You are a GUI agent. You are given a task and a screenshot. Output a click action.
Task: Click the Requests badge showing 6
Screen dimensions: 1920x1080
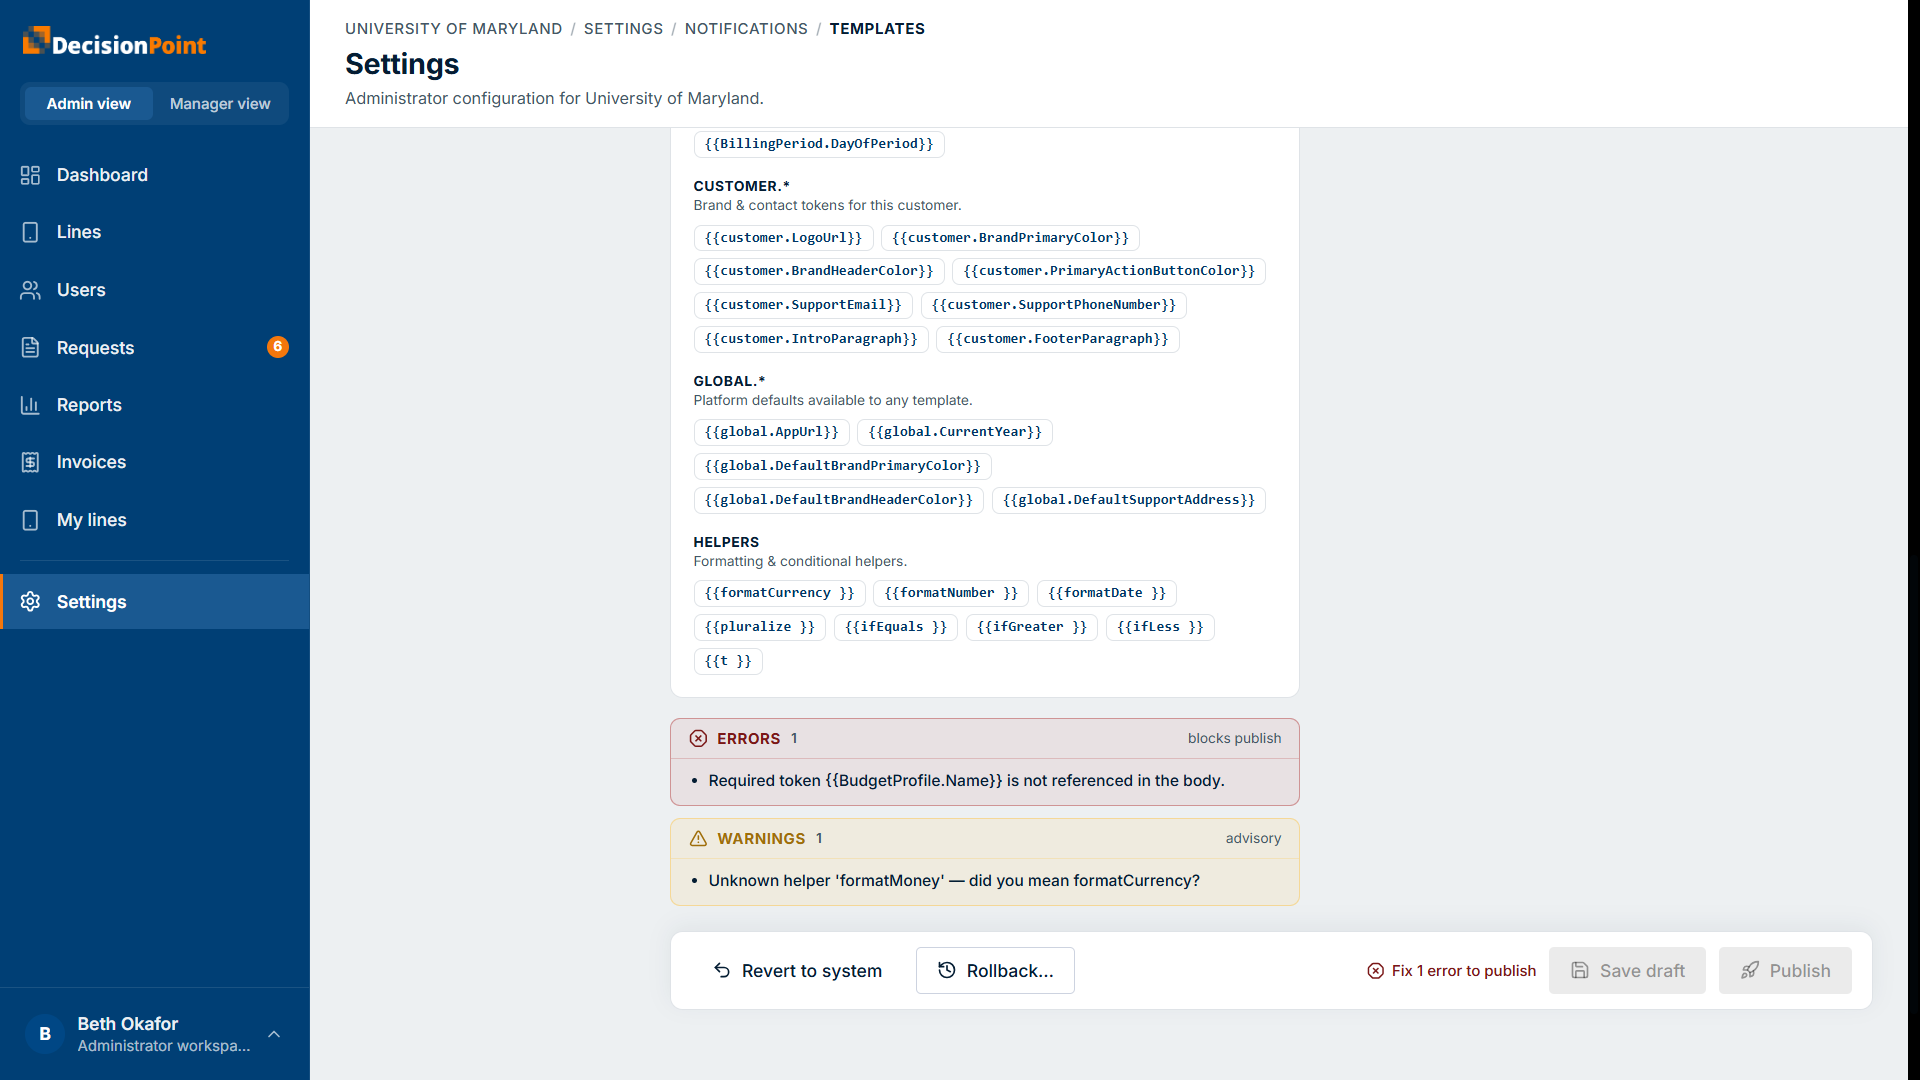pos(278,347)
